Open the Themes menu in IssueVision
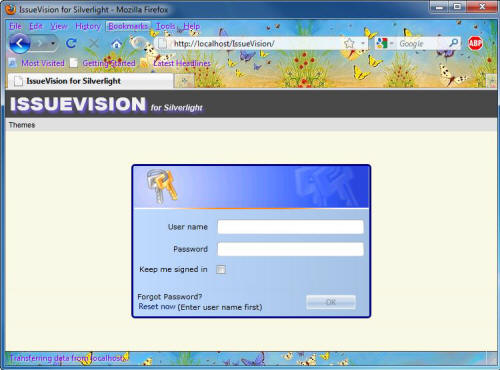Image resolution: width=500 pixels, height=370 pixels. pos(22,125)
